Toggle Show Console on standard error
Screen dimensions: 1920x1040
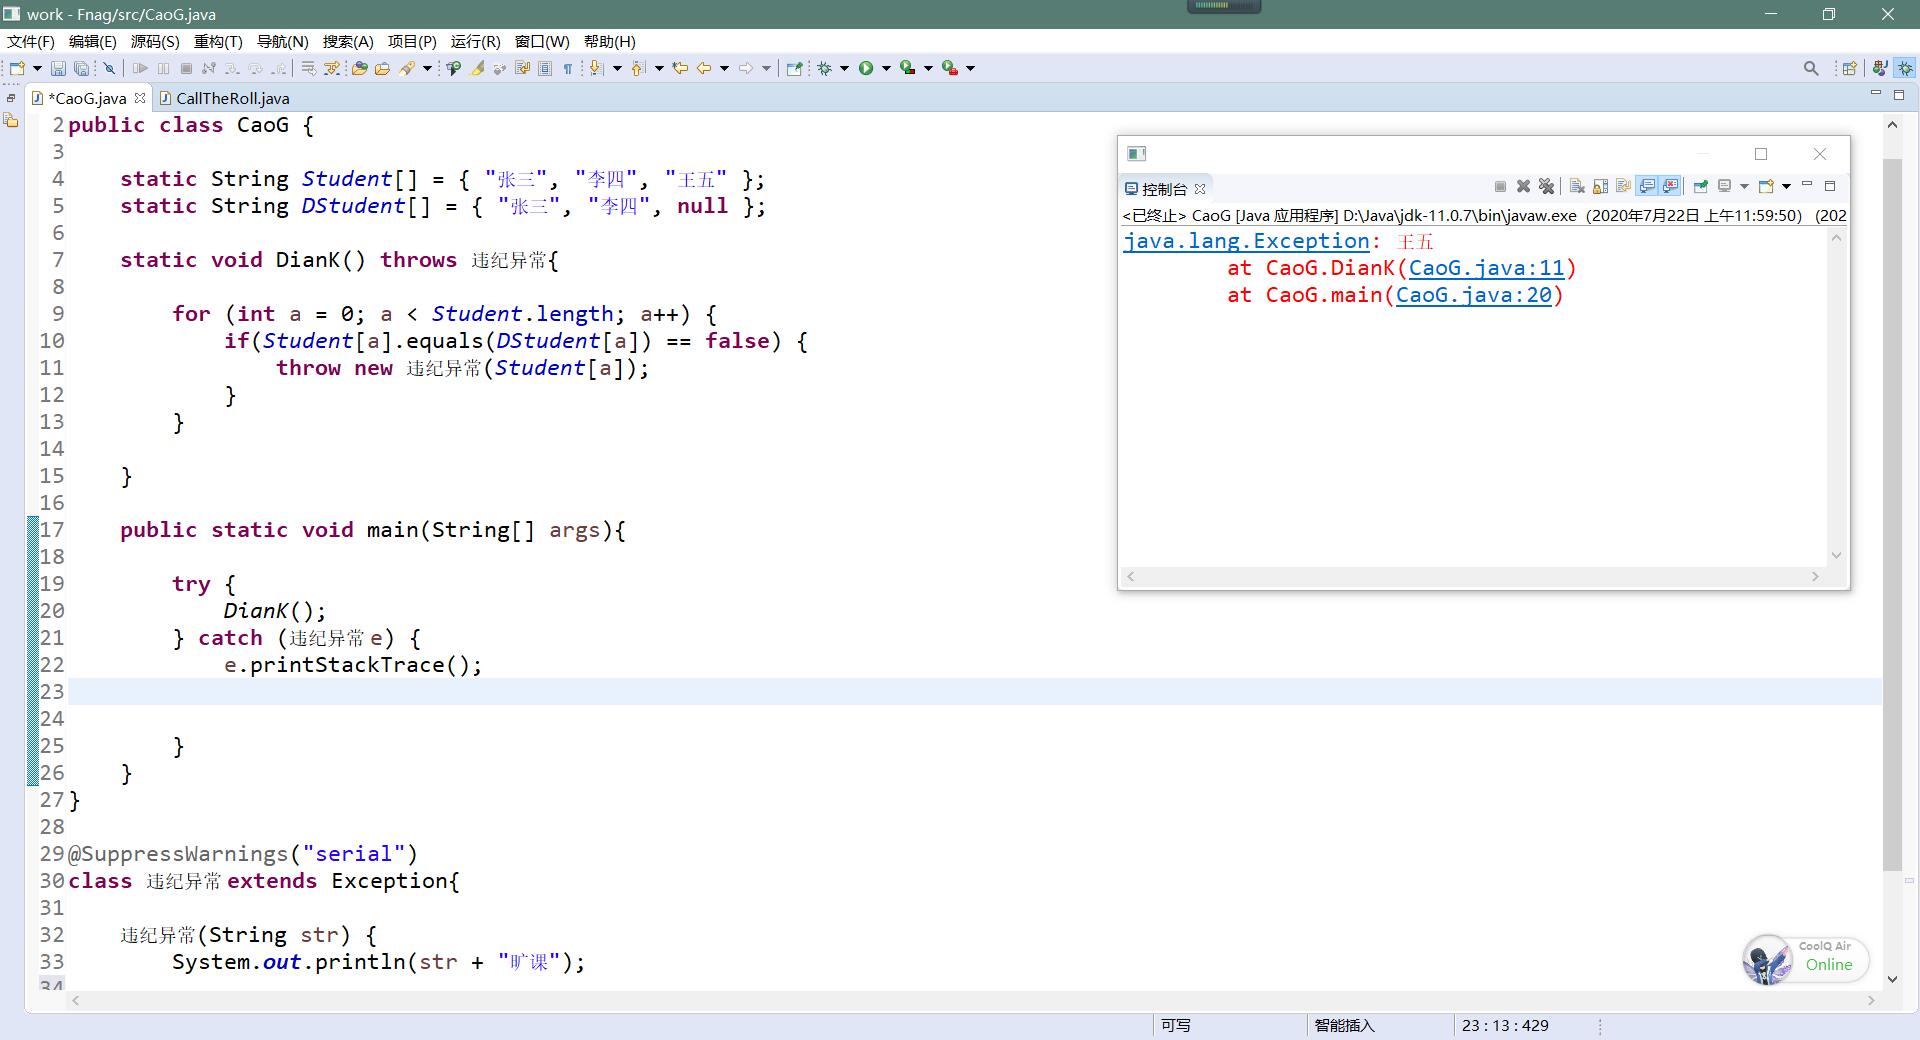(1670, 186)
